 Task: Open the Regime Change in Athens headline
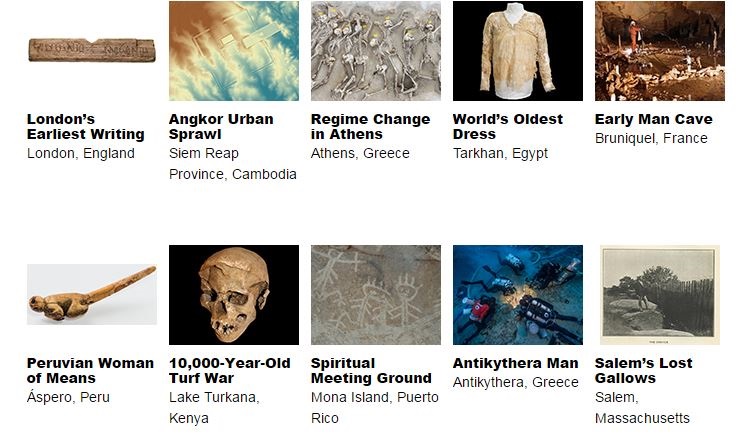pyautogui.click(x=371, y=127)
